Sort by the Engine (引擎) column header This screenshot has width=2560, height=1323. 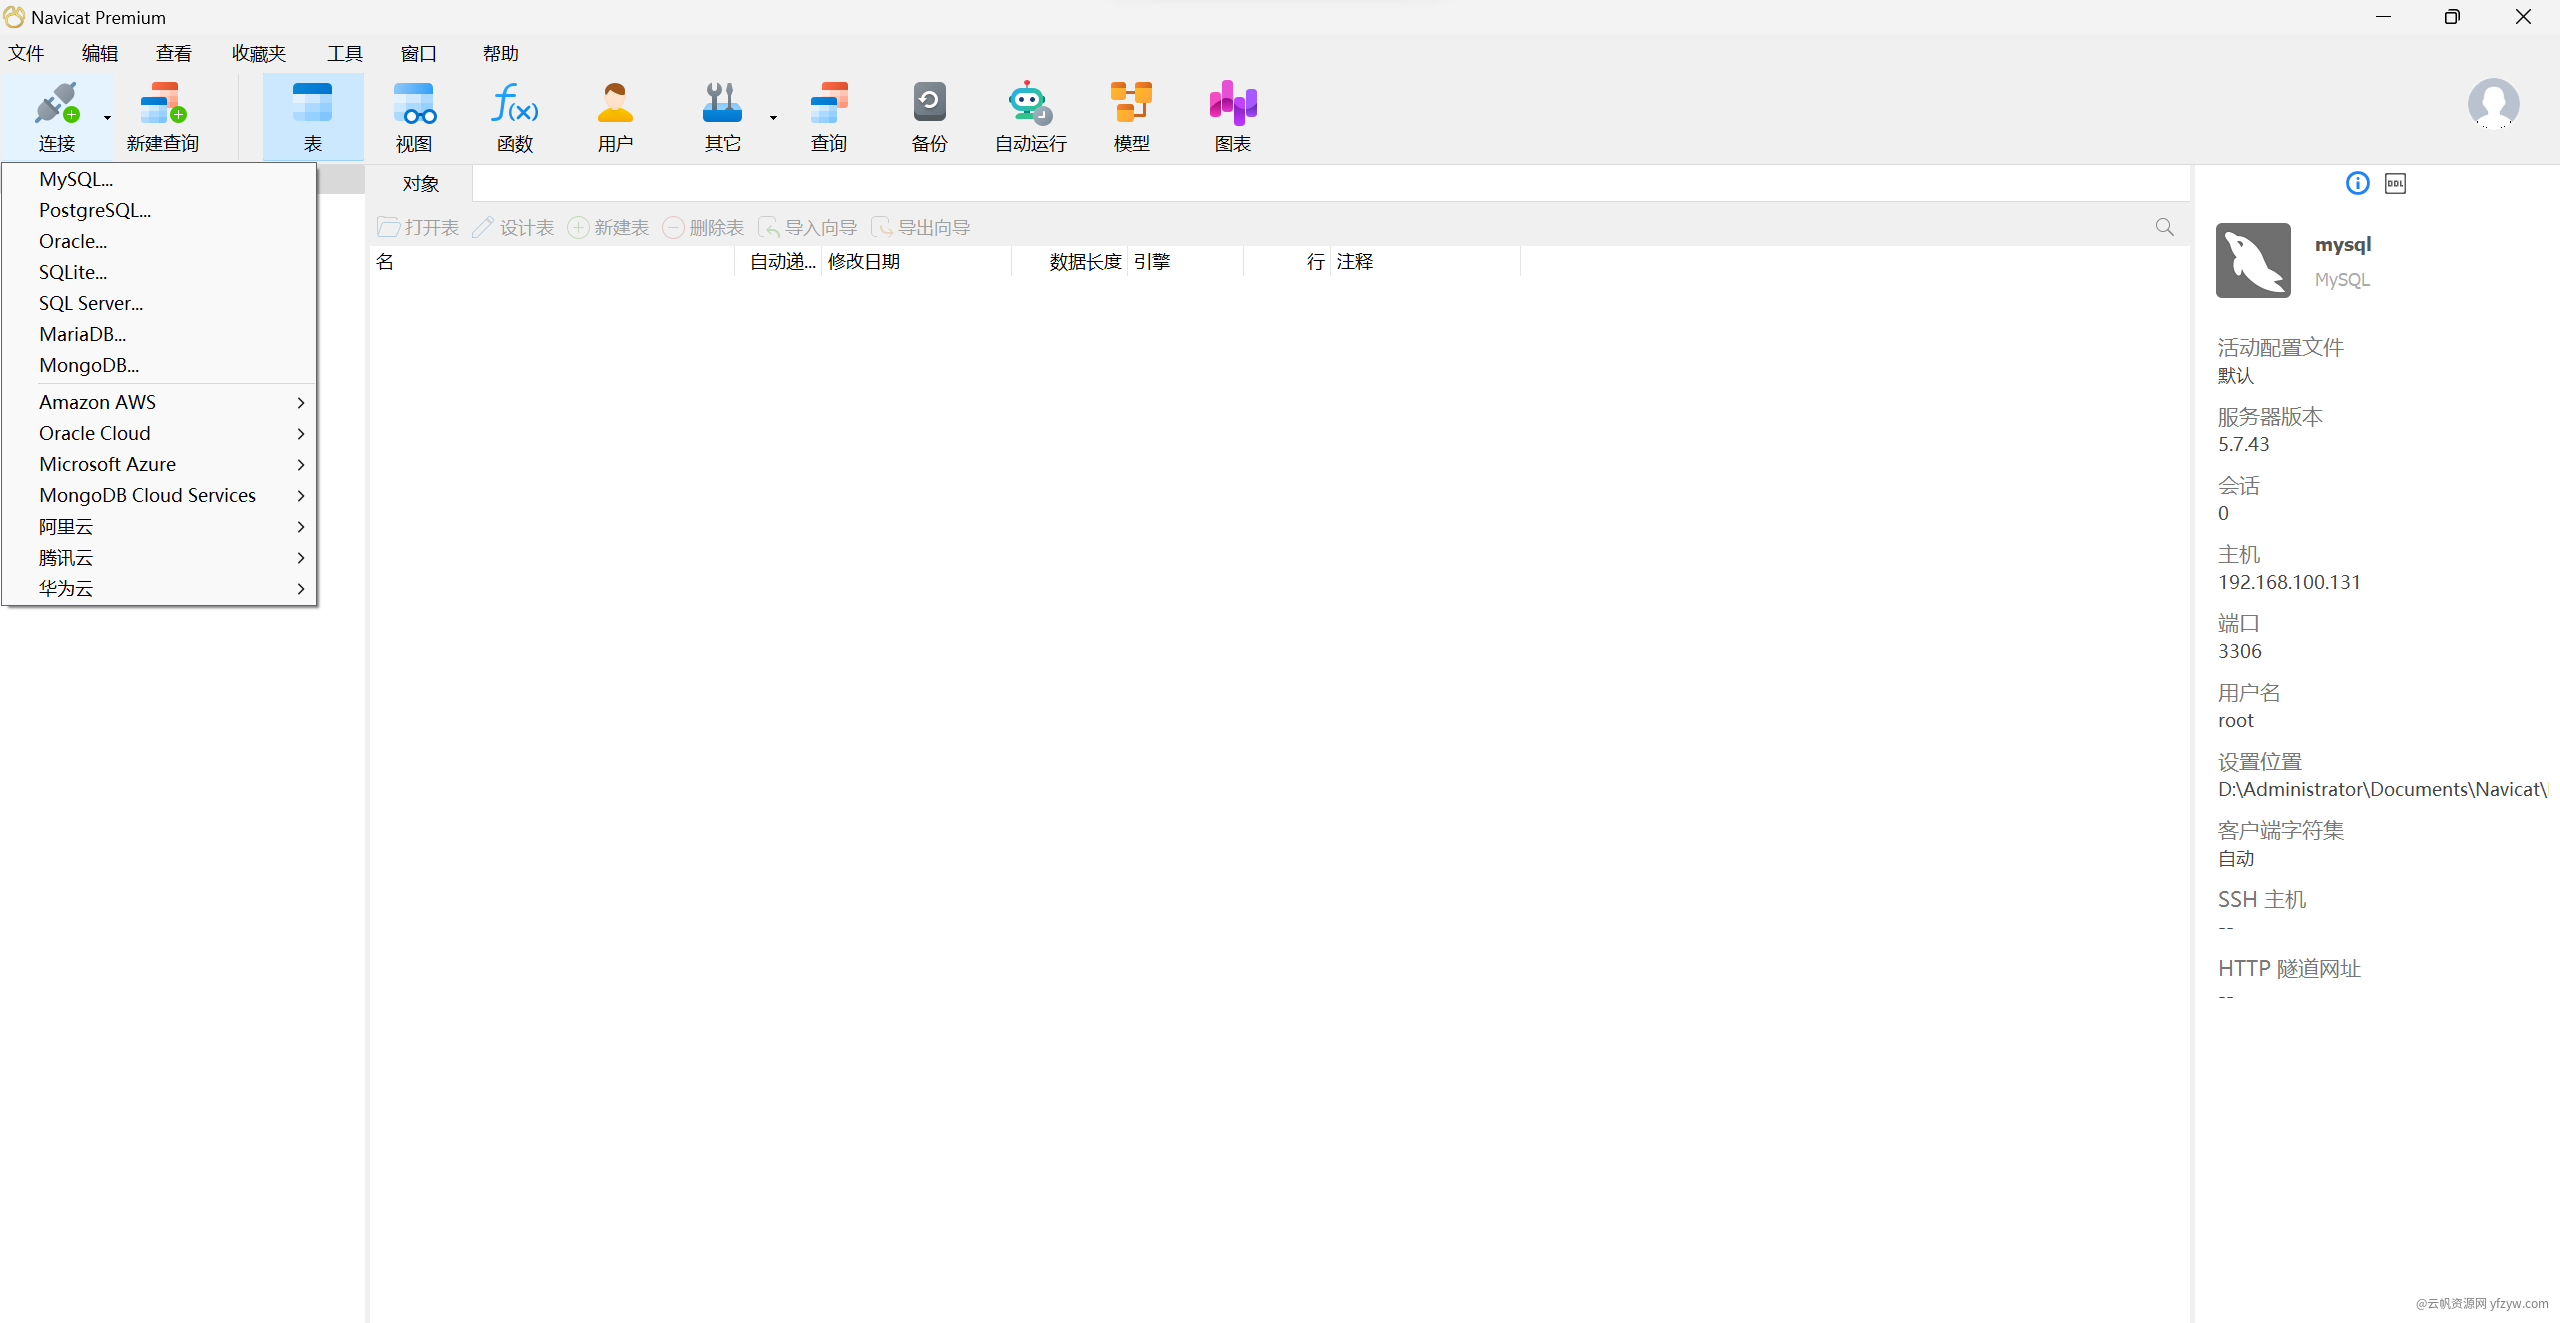pos(1185,261)
